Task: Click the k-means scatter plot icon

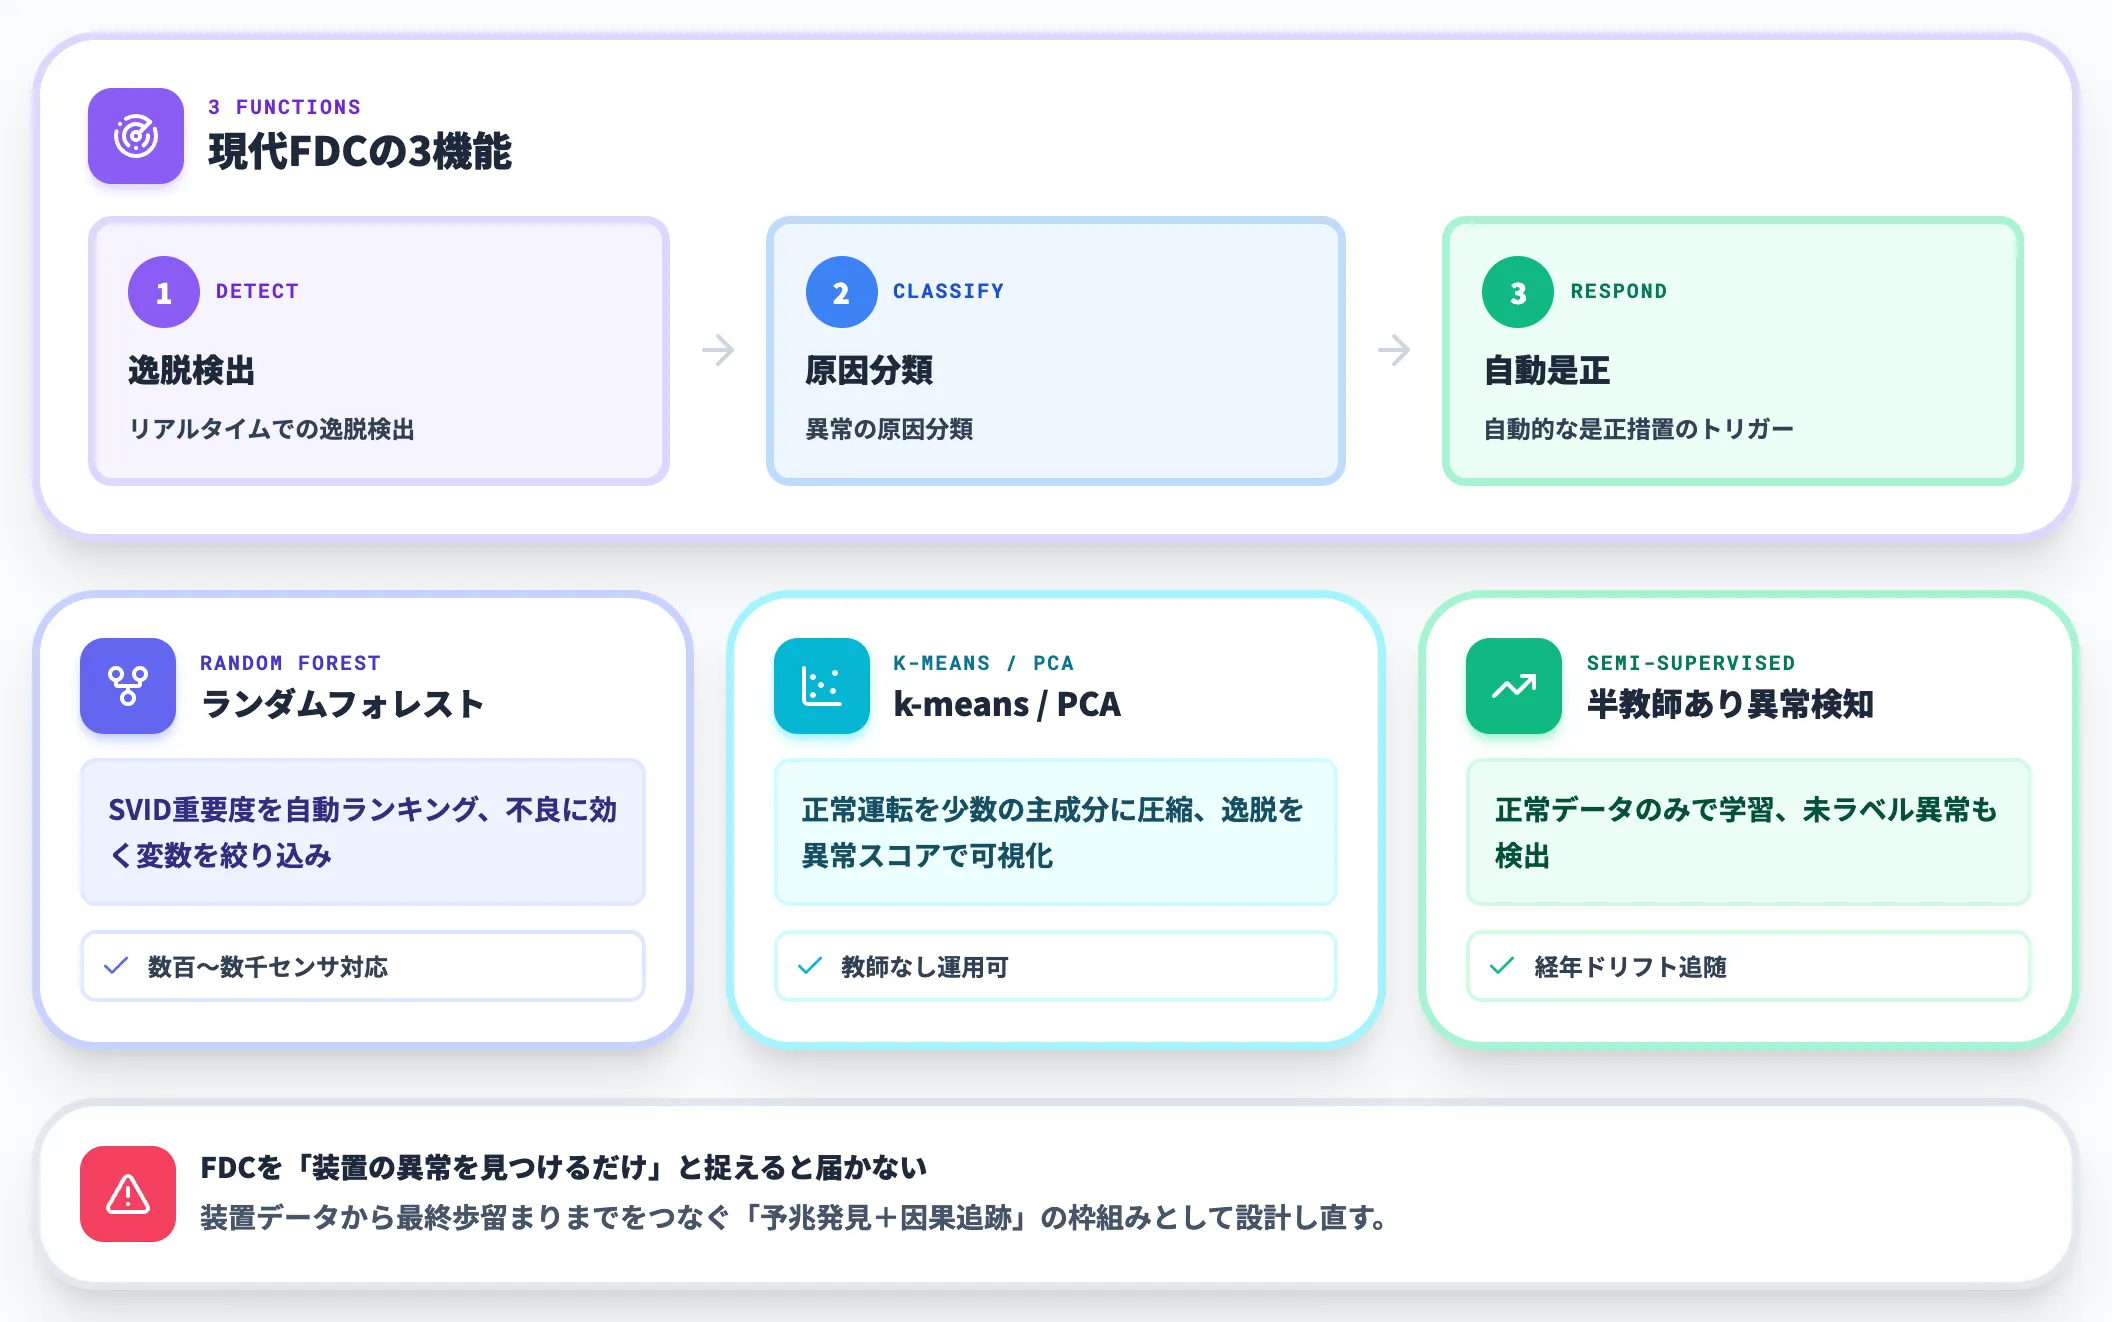Action: [821, 686]
